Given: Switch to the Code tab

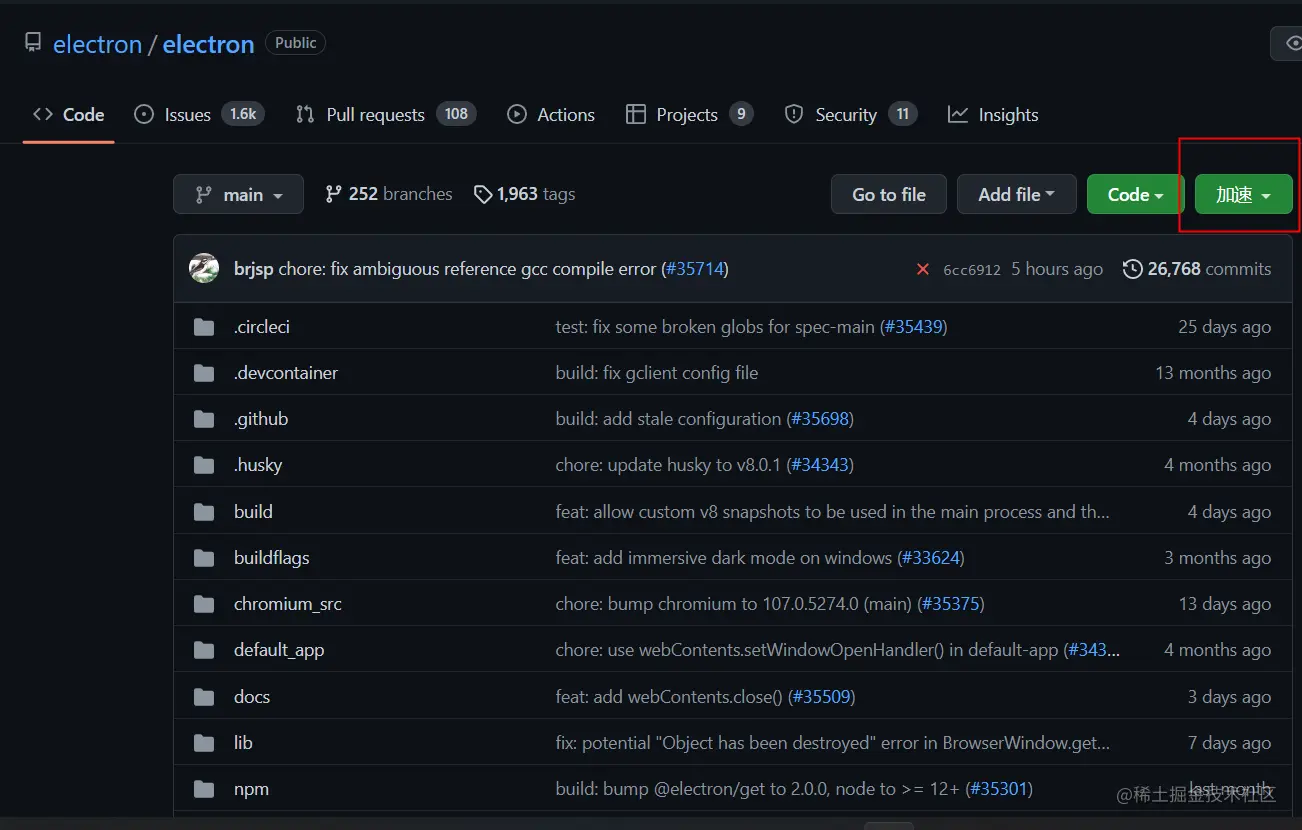Looking at the screenshot, I should click(x=68, y=115).
